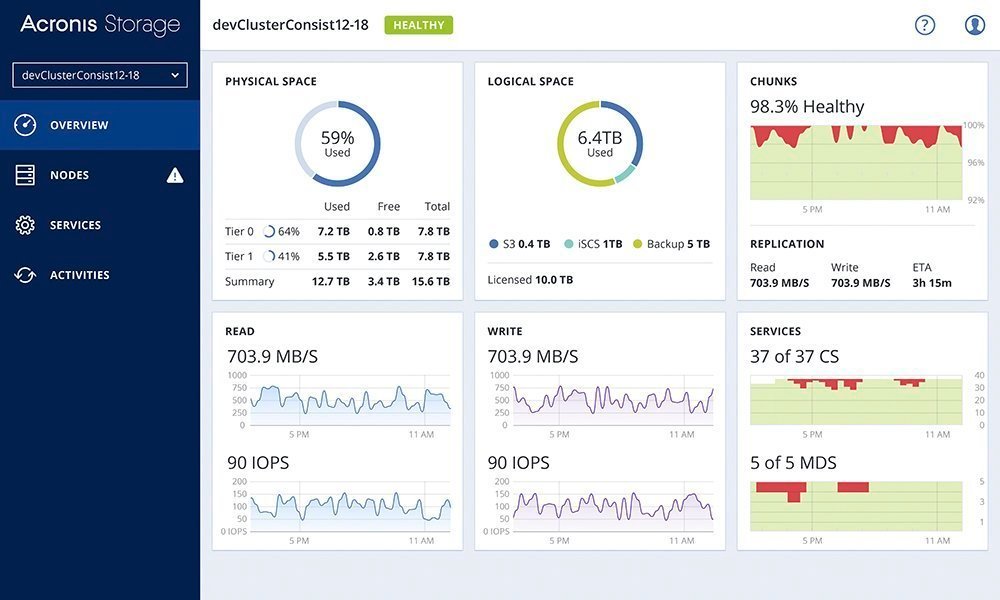This screenshot has width=1000, height=600.
Task: Select the Services gear icon
Action: tap(28, 224)
